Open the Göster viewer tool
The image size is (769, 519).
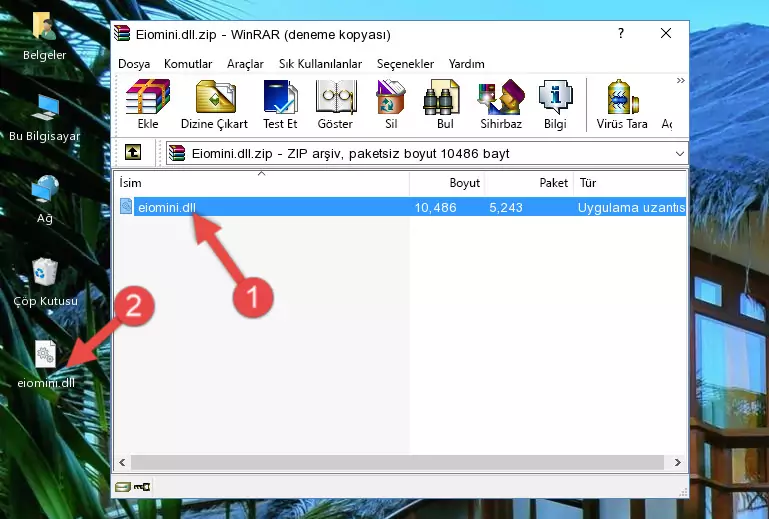click(x=335, y=104)
